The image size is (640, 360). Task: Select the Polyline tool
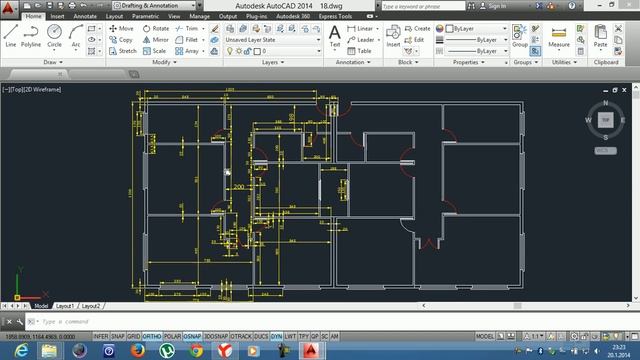tap(31, 36)
